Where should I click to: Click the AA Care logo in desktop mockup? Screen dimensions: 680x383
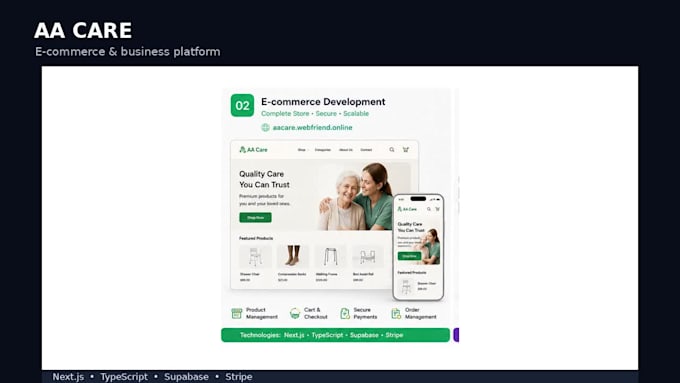click(x=253, y=150)
